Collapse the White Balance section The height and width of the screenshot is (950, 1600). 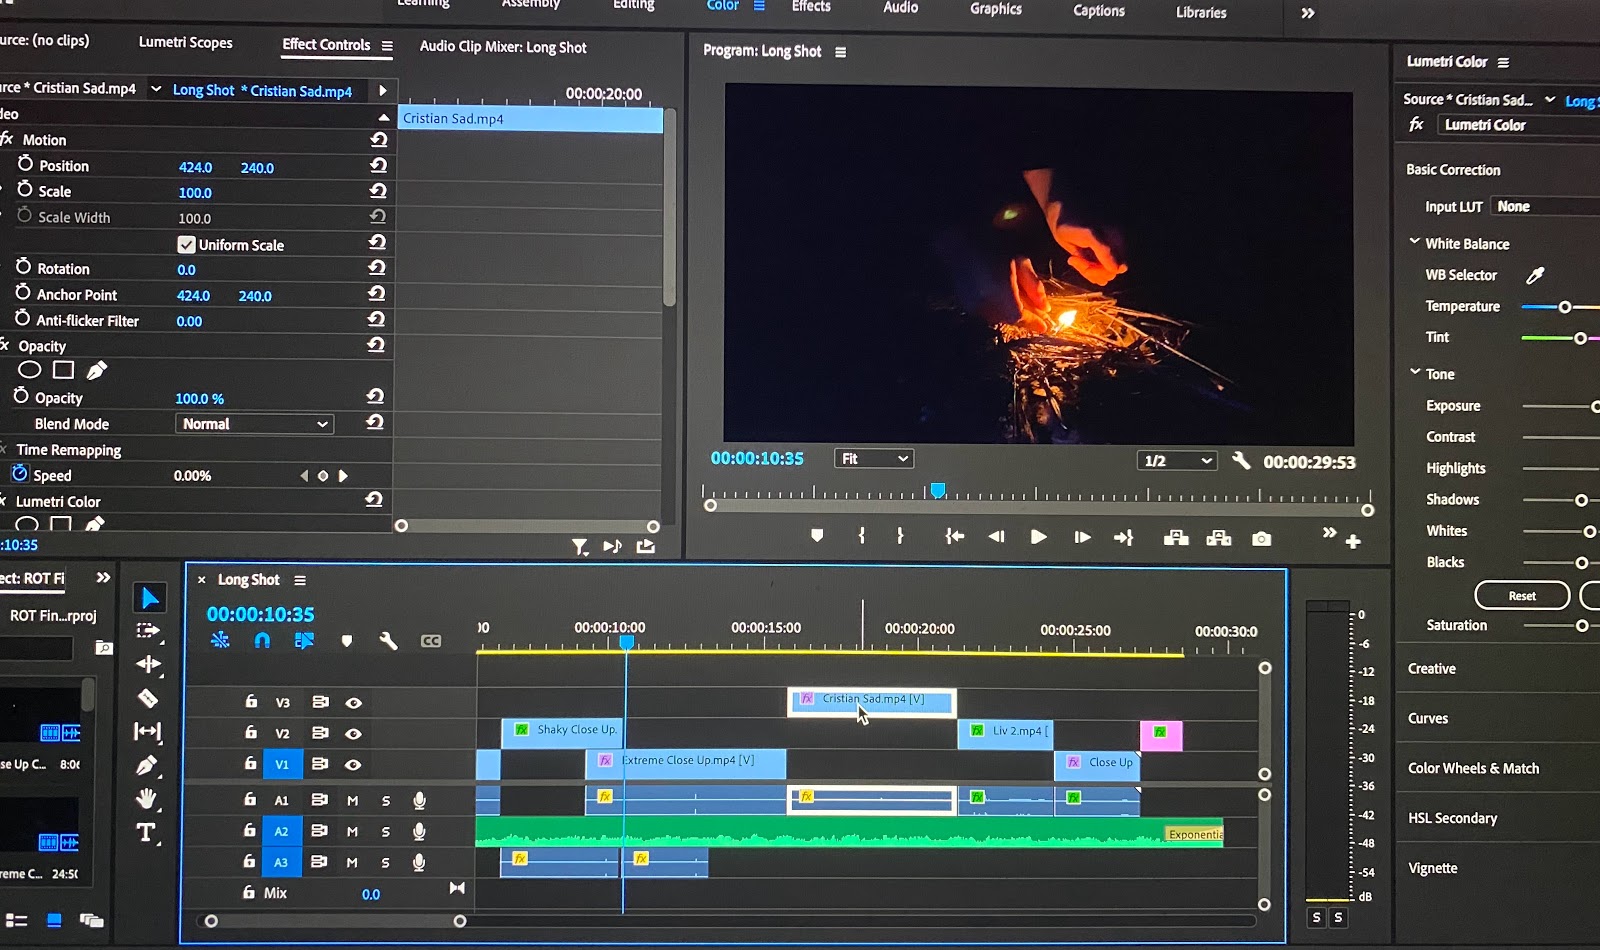(1415, 242)
